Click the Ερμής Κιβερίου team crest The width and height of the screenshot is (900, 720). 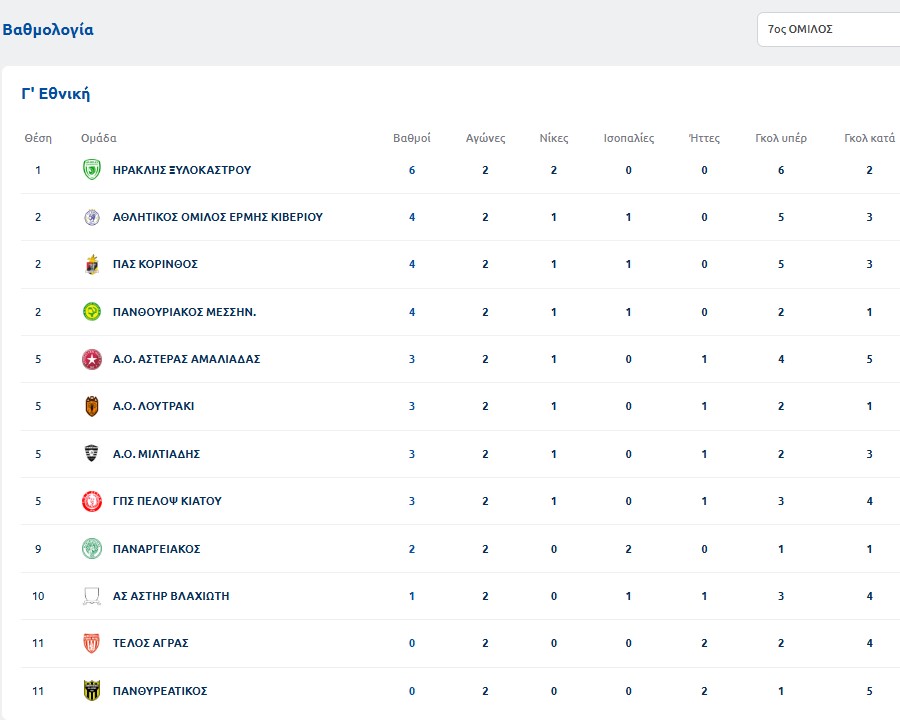click(x=92, y=217)
